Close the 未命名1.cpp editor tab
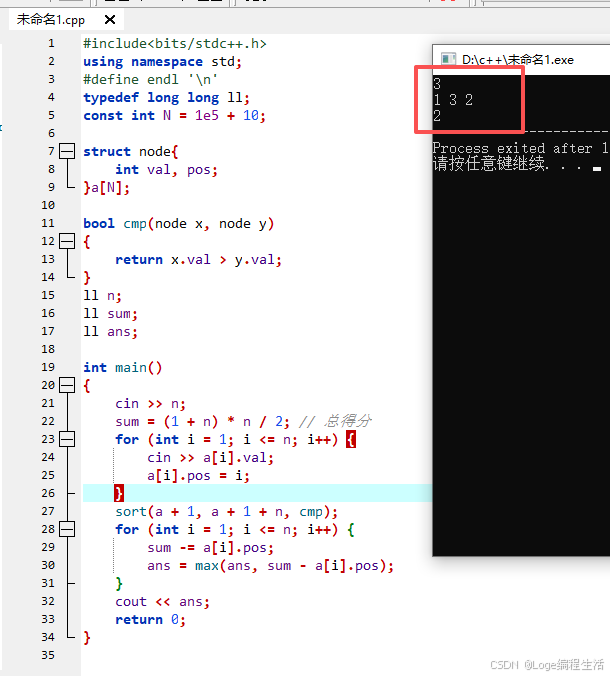The height and width of the screenshot is (676, 610). [x=110, y=20]
